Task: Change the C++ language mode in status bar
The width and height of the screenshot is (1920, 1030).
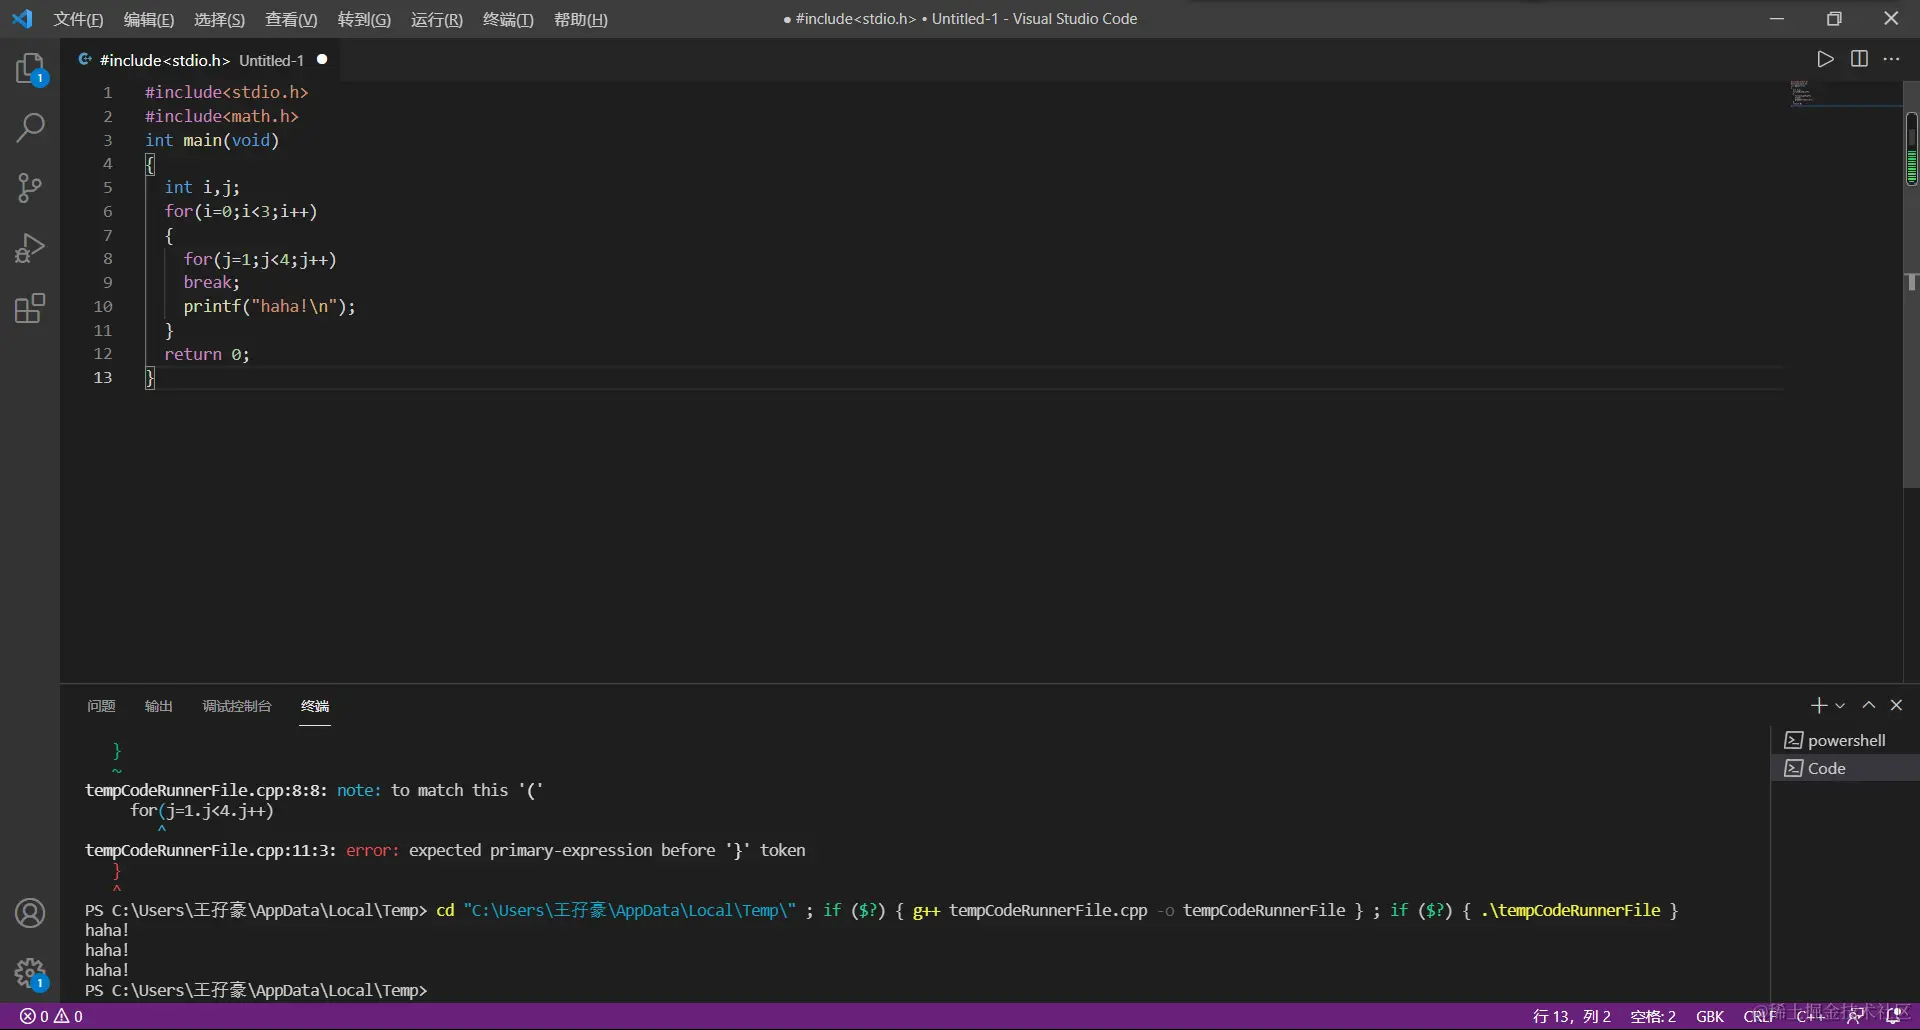Action: (1810, 1016)
